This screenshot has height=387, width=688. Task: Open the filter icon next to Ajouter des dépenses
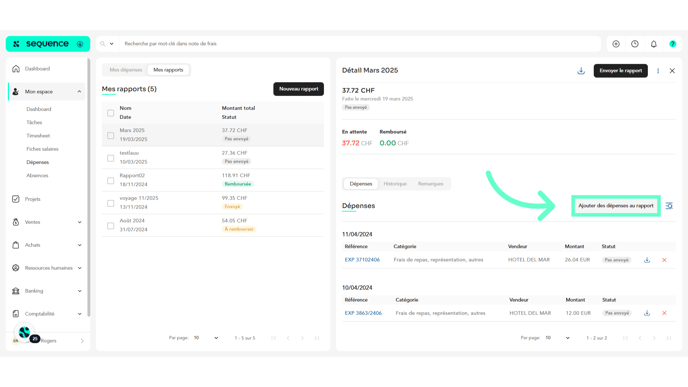669,206
